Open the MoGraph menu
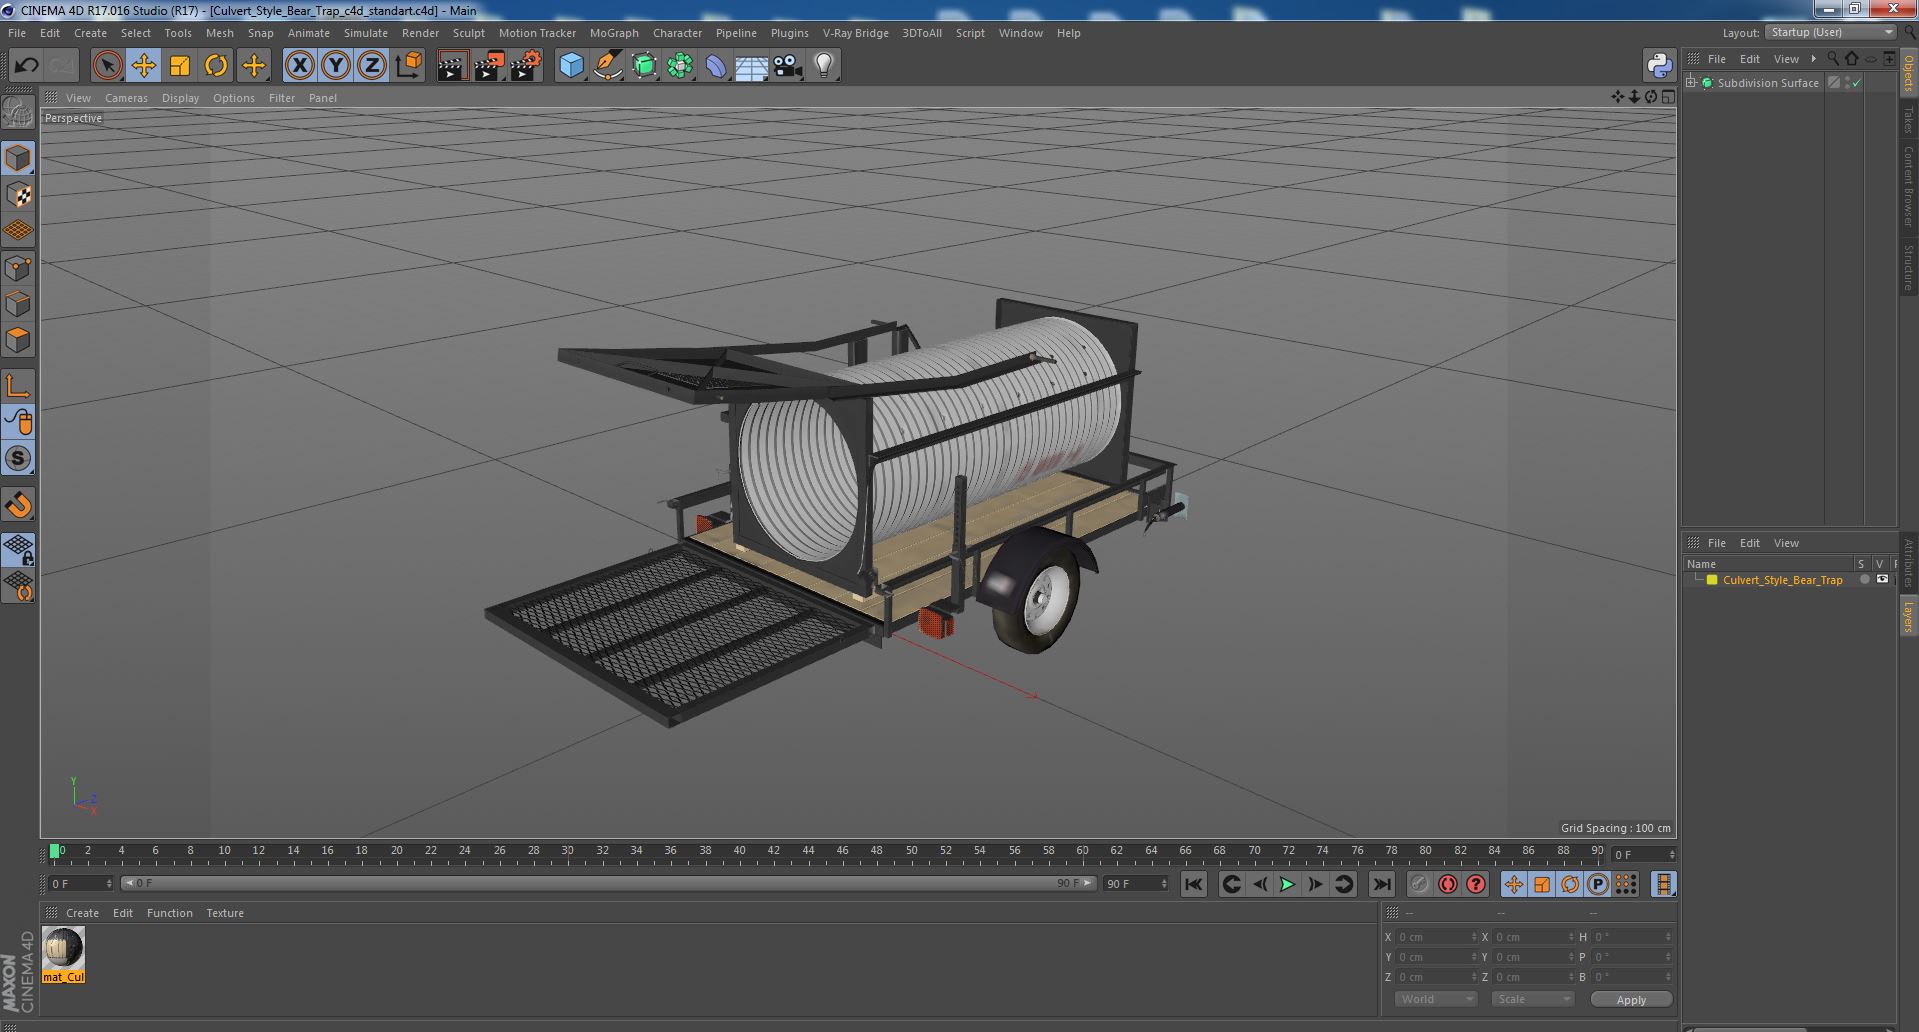1919x1032 pixels. pos(614,33)
